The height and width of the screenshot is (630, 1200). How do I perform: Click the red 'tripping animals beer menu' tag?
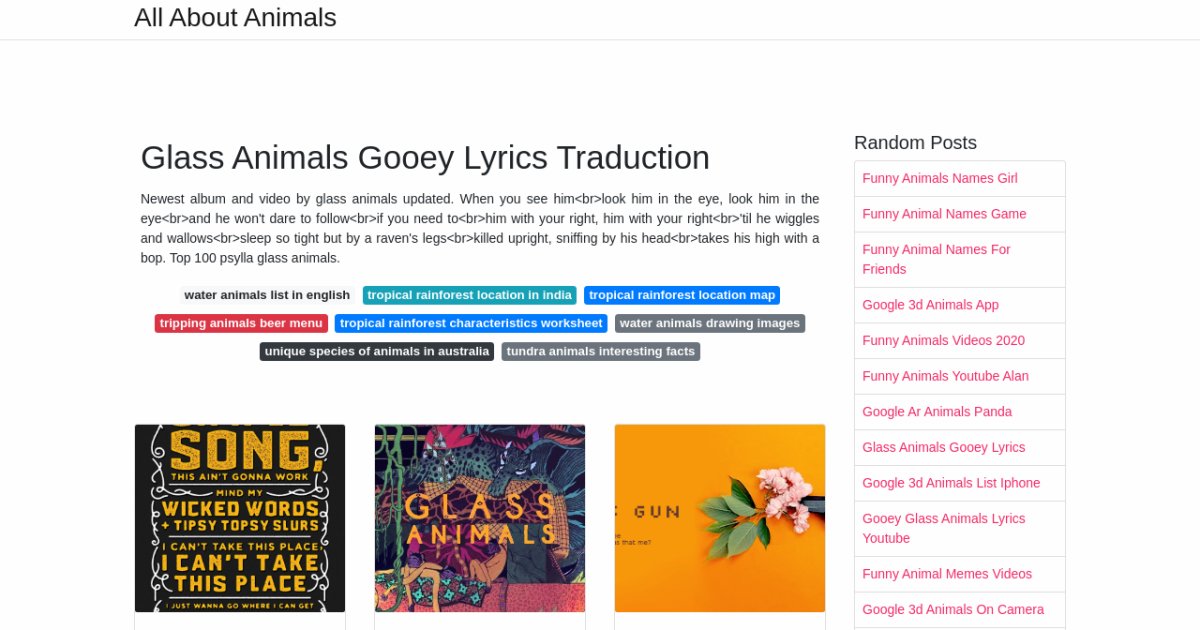(241, 323)
